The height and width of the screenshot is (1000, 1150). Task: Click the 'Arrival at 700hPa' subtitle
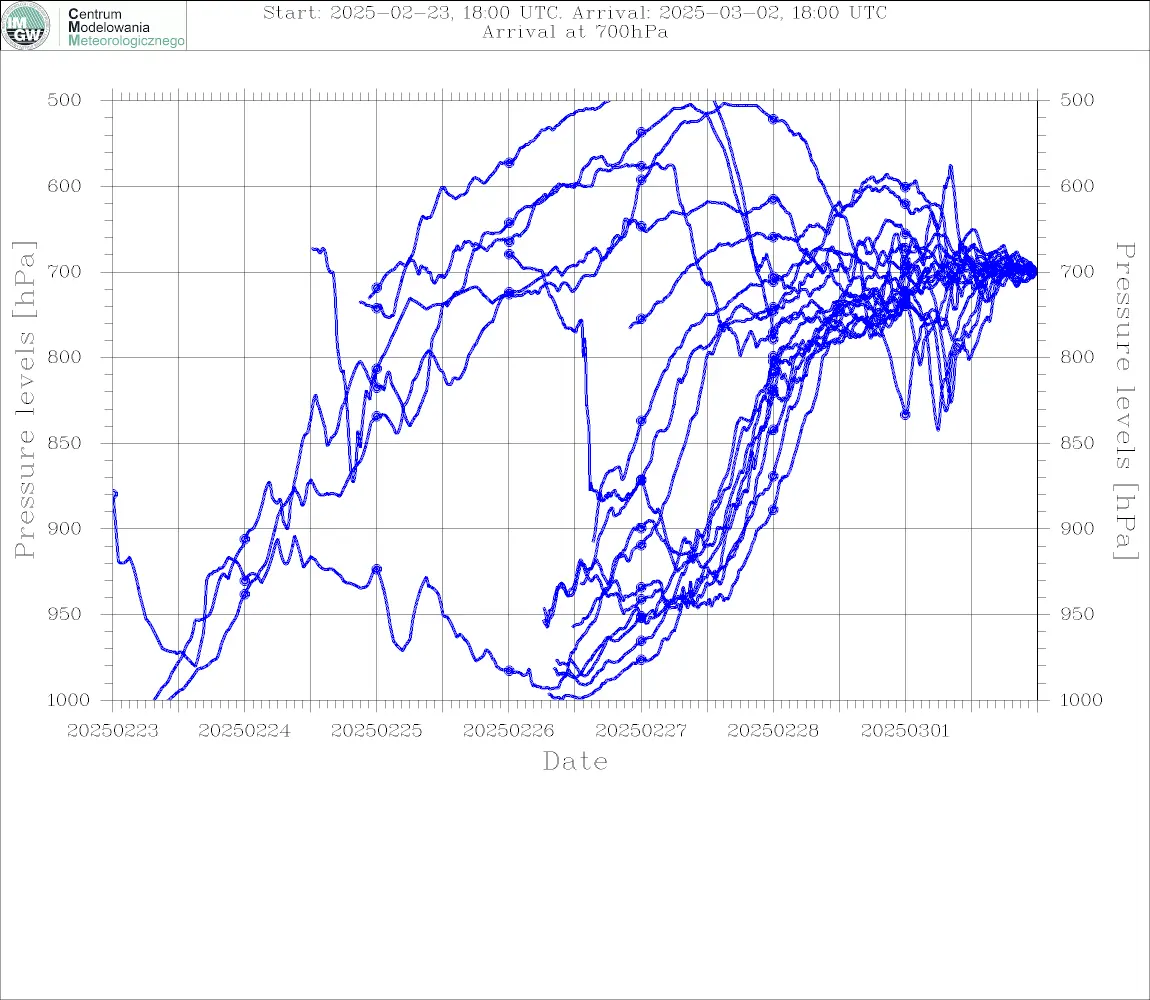575,32
